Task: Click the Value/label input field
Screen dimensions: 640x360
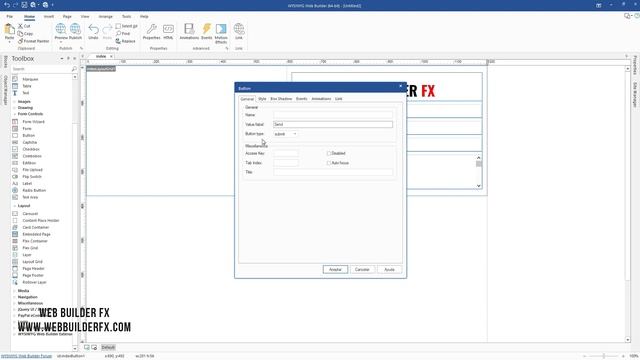Action: pyautogui.click(x=333, y=124)
